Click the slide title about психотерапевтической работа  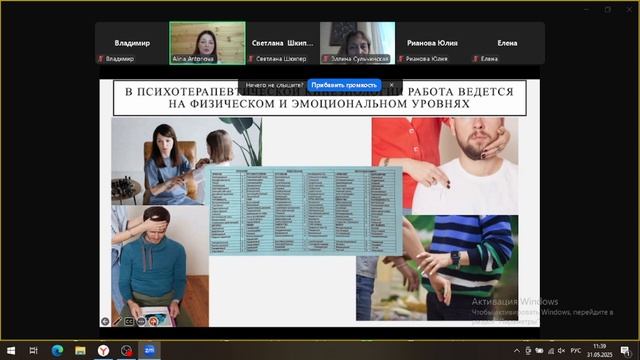tap(320, 98)
